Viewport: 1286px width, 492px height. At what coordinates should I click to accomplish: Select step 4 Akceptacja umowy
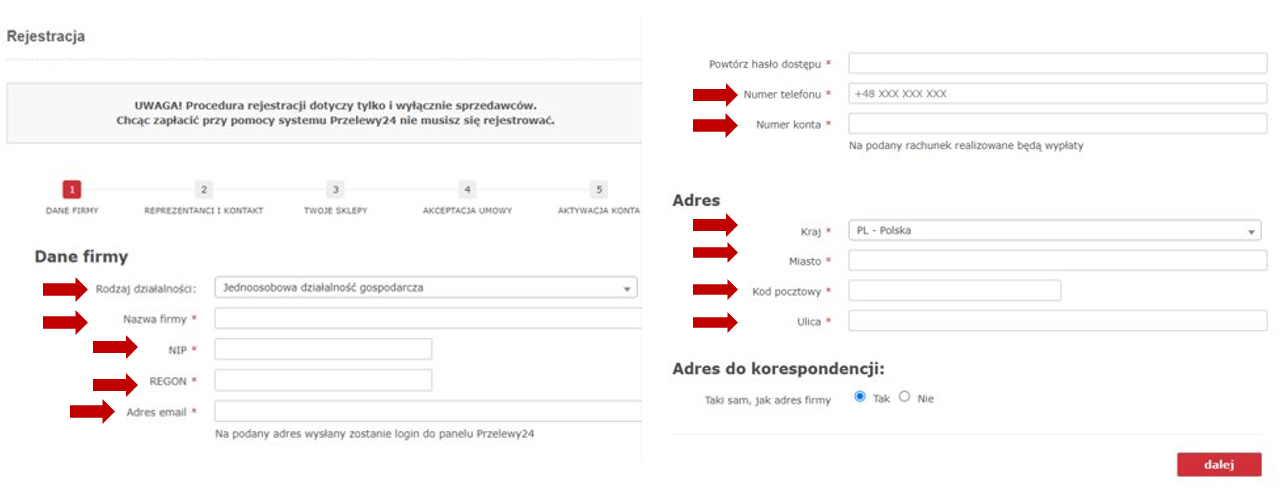467,189
